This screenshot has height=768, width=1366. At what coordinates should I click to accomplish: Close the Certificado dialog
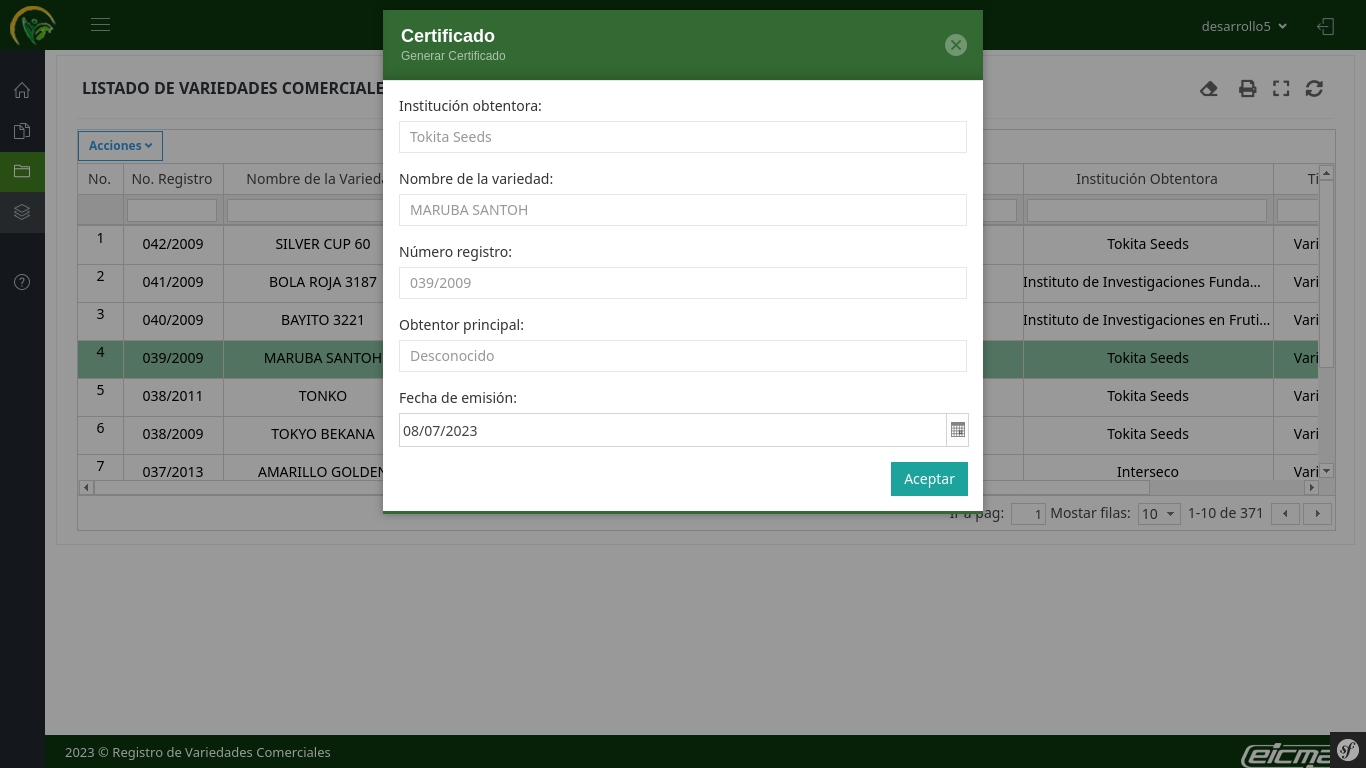[x=955, y=45]
